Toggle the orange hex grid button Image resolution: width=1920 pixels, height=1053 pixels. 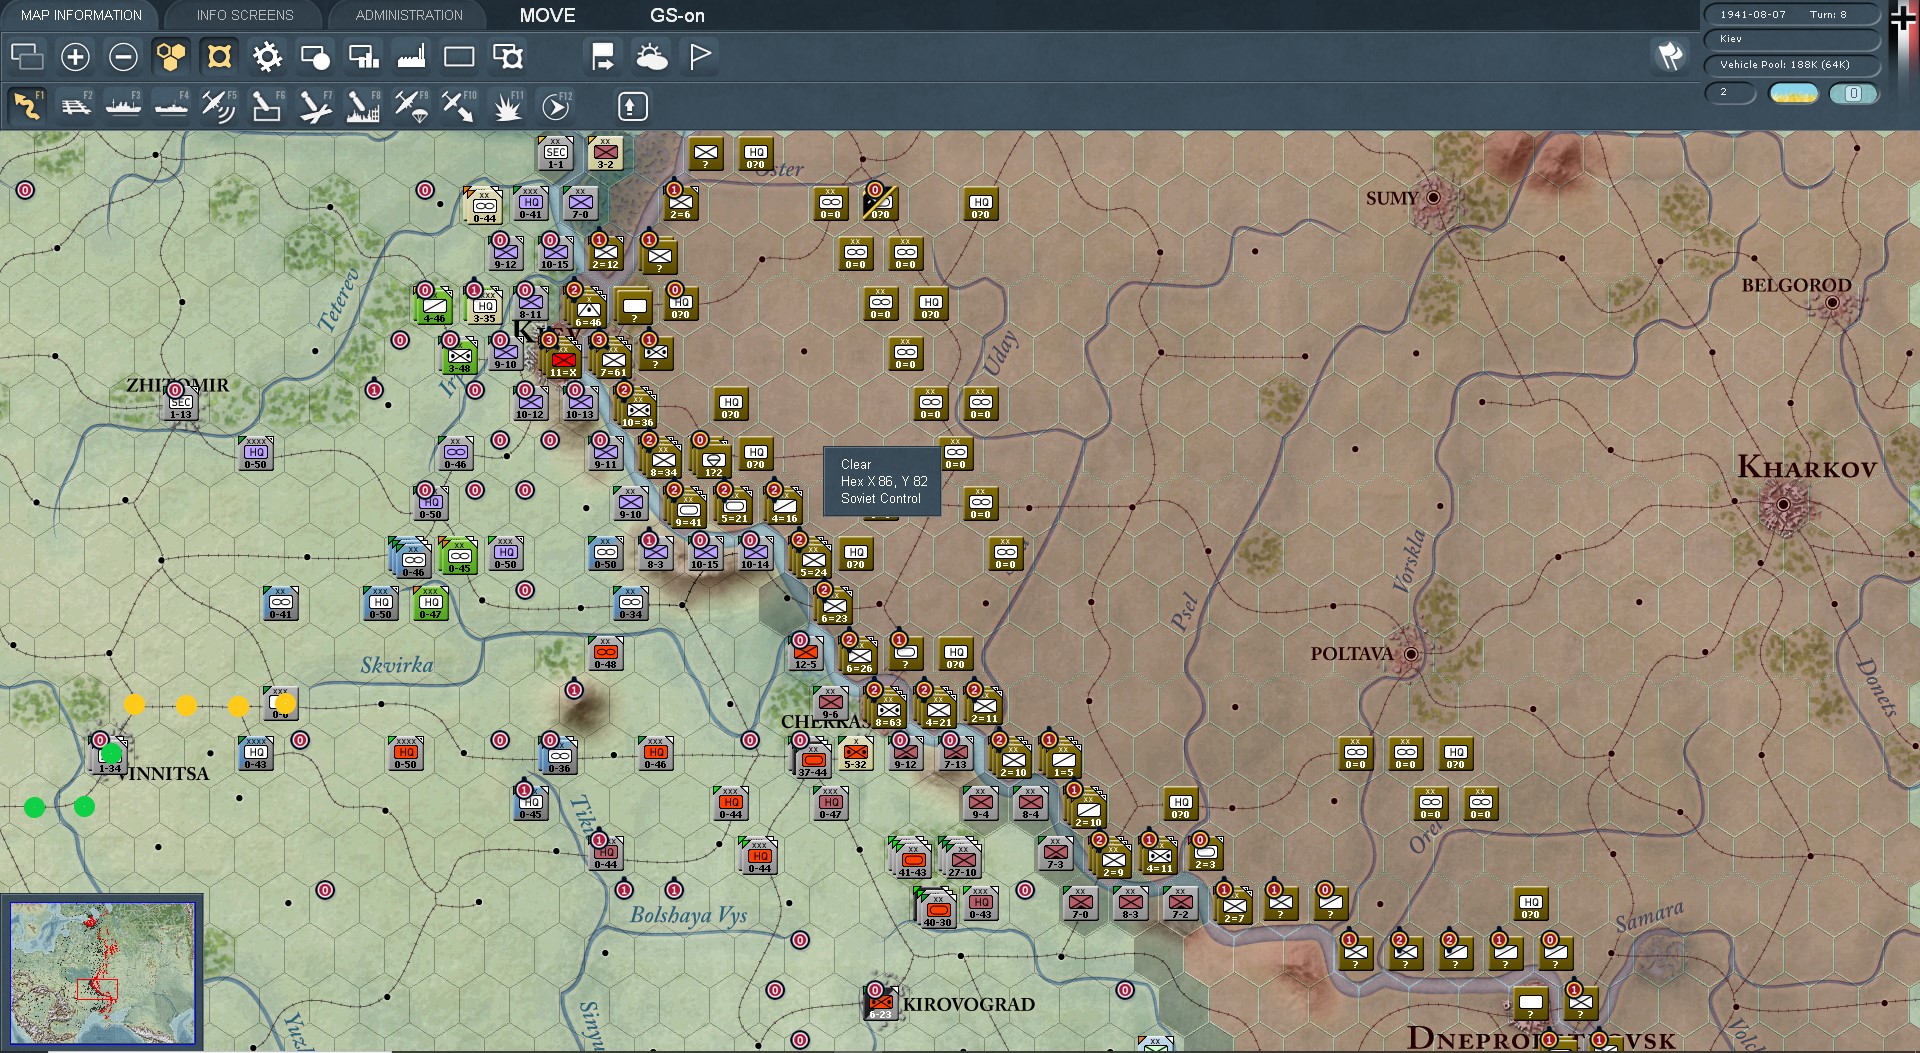[171, 57]
